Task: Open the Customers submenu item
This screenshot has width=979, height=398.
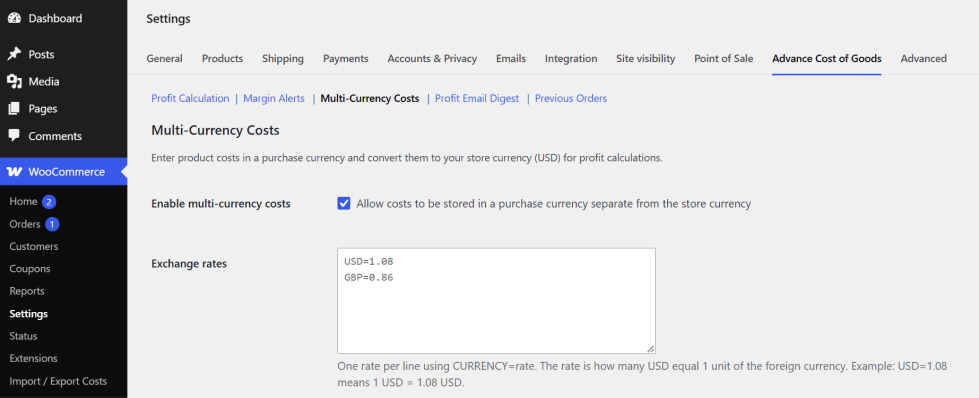Action: pos(34,247)
